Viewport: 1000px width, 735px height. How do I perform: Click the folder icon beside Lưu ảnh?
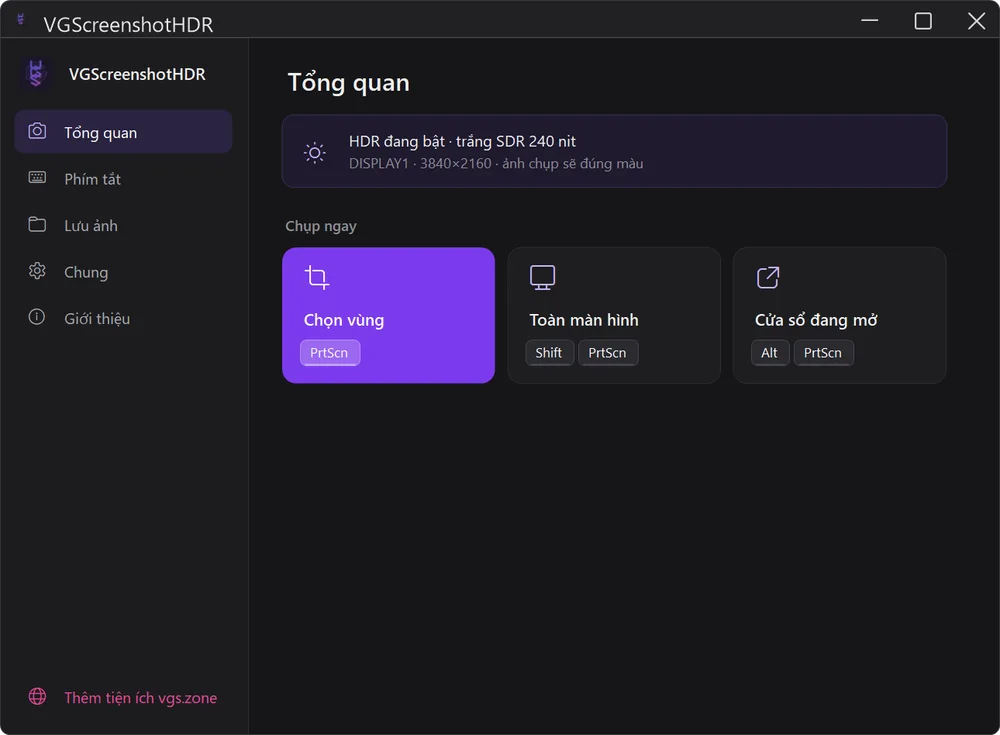click(x=37, y=225)
